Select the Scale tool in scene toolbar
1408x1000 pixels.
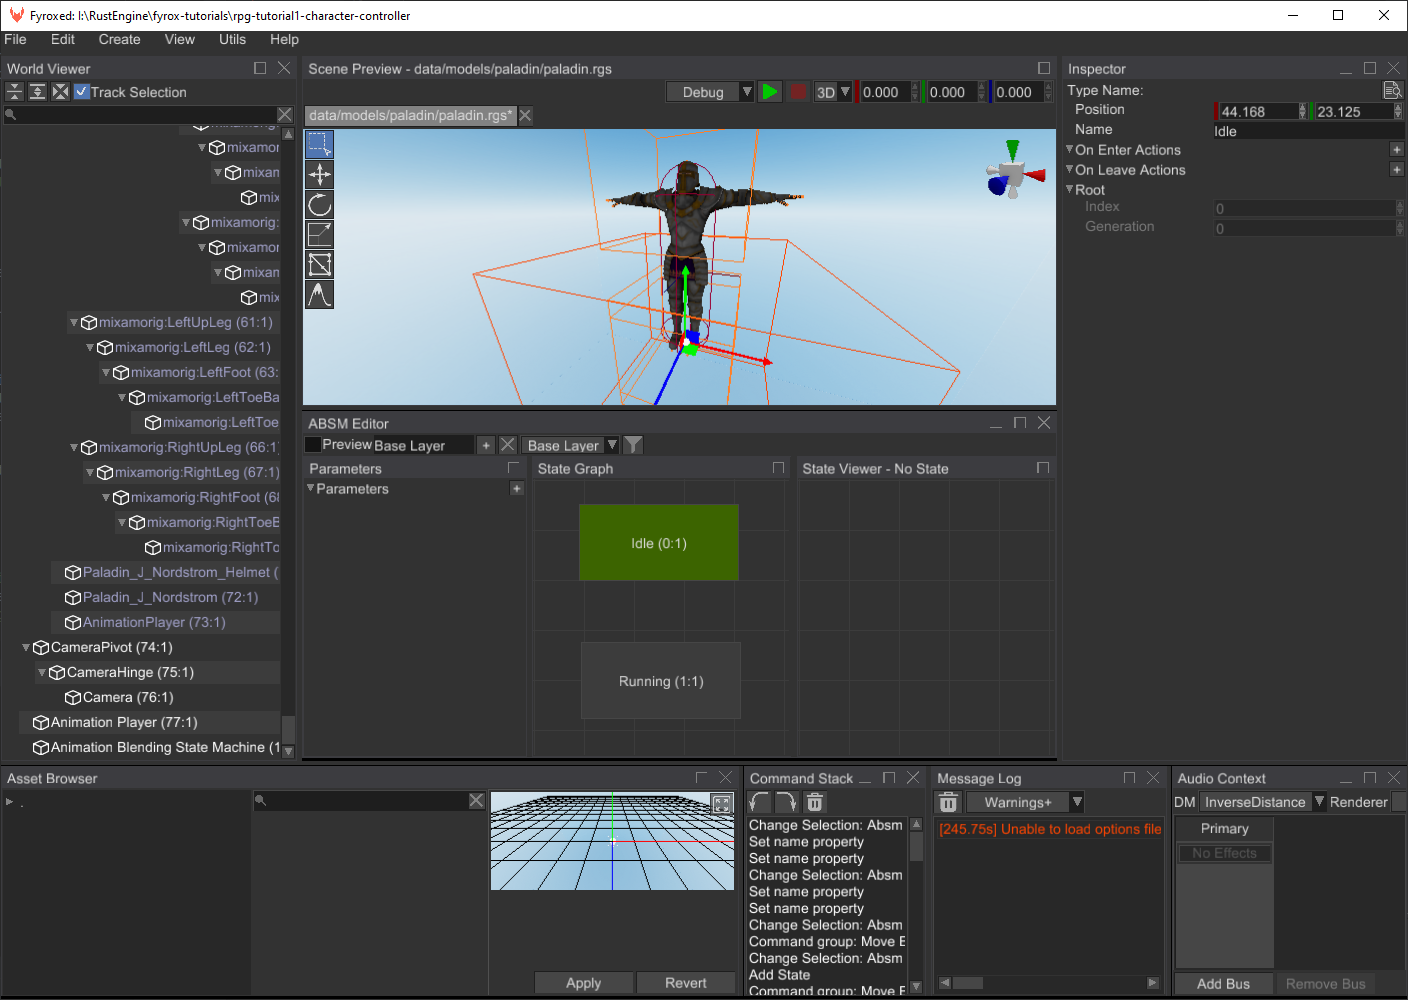319,235
